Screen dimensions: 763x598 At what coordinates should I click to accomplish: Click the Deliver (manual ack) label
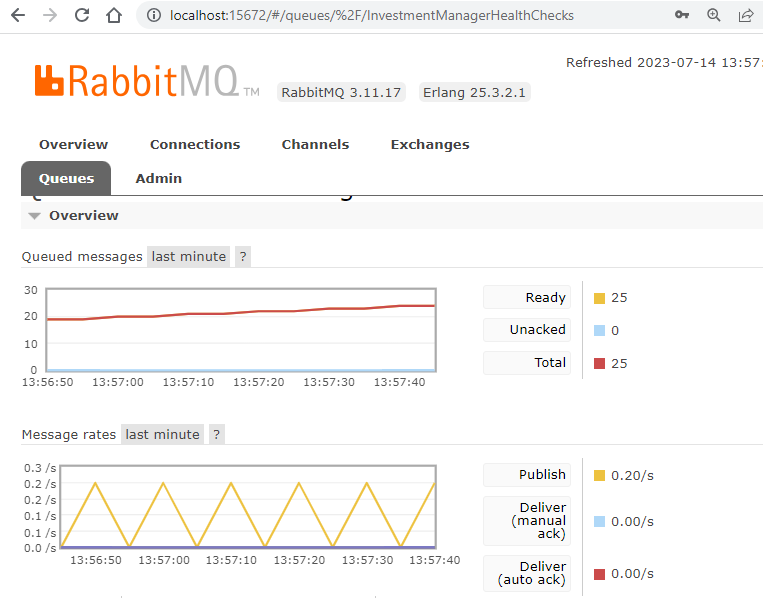pos(527,521)
